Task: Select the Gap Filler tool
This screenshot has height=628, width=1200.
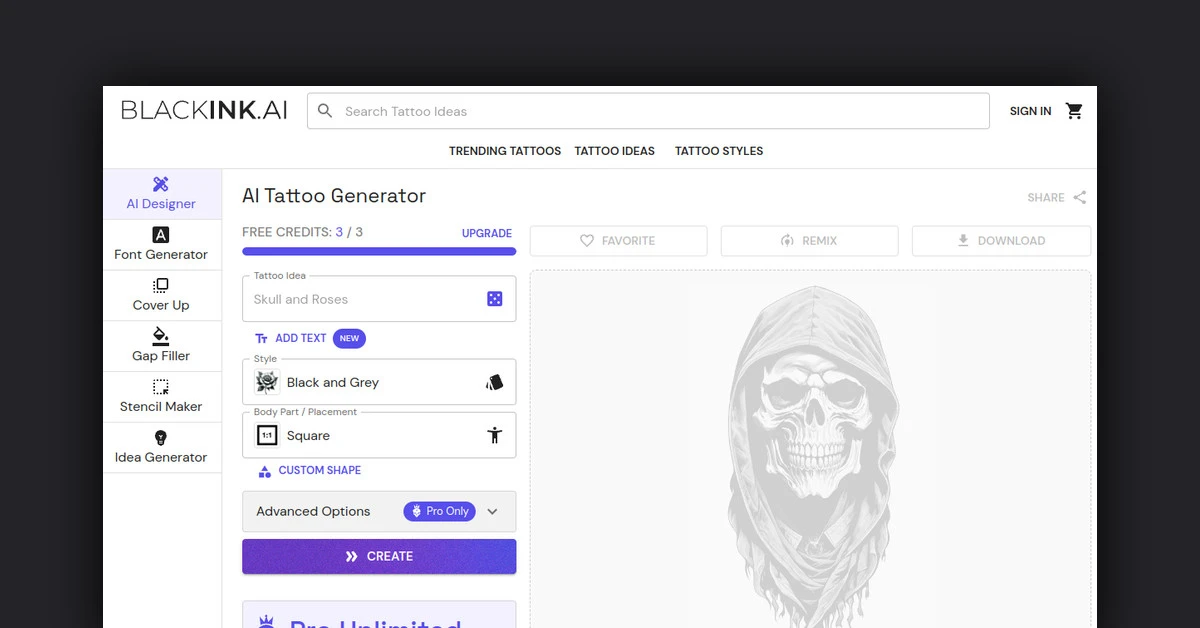Action: coord(161,346)
